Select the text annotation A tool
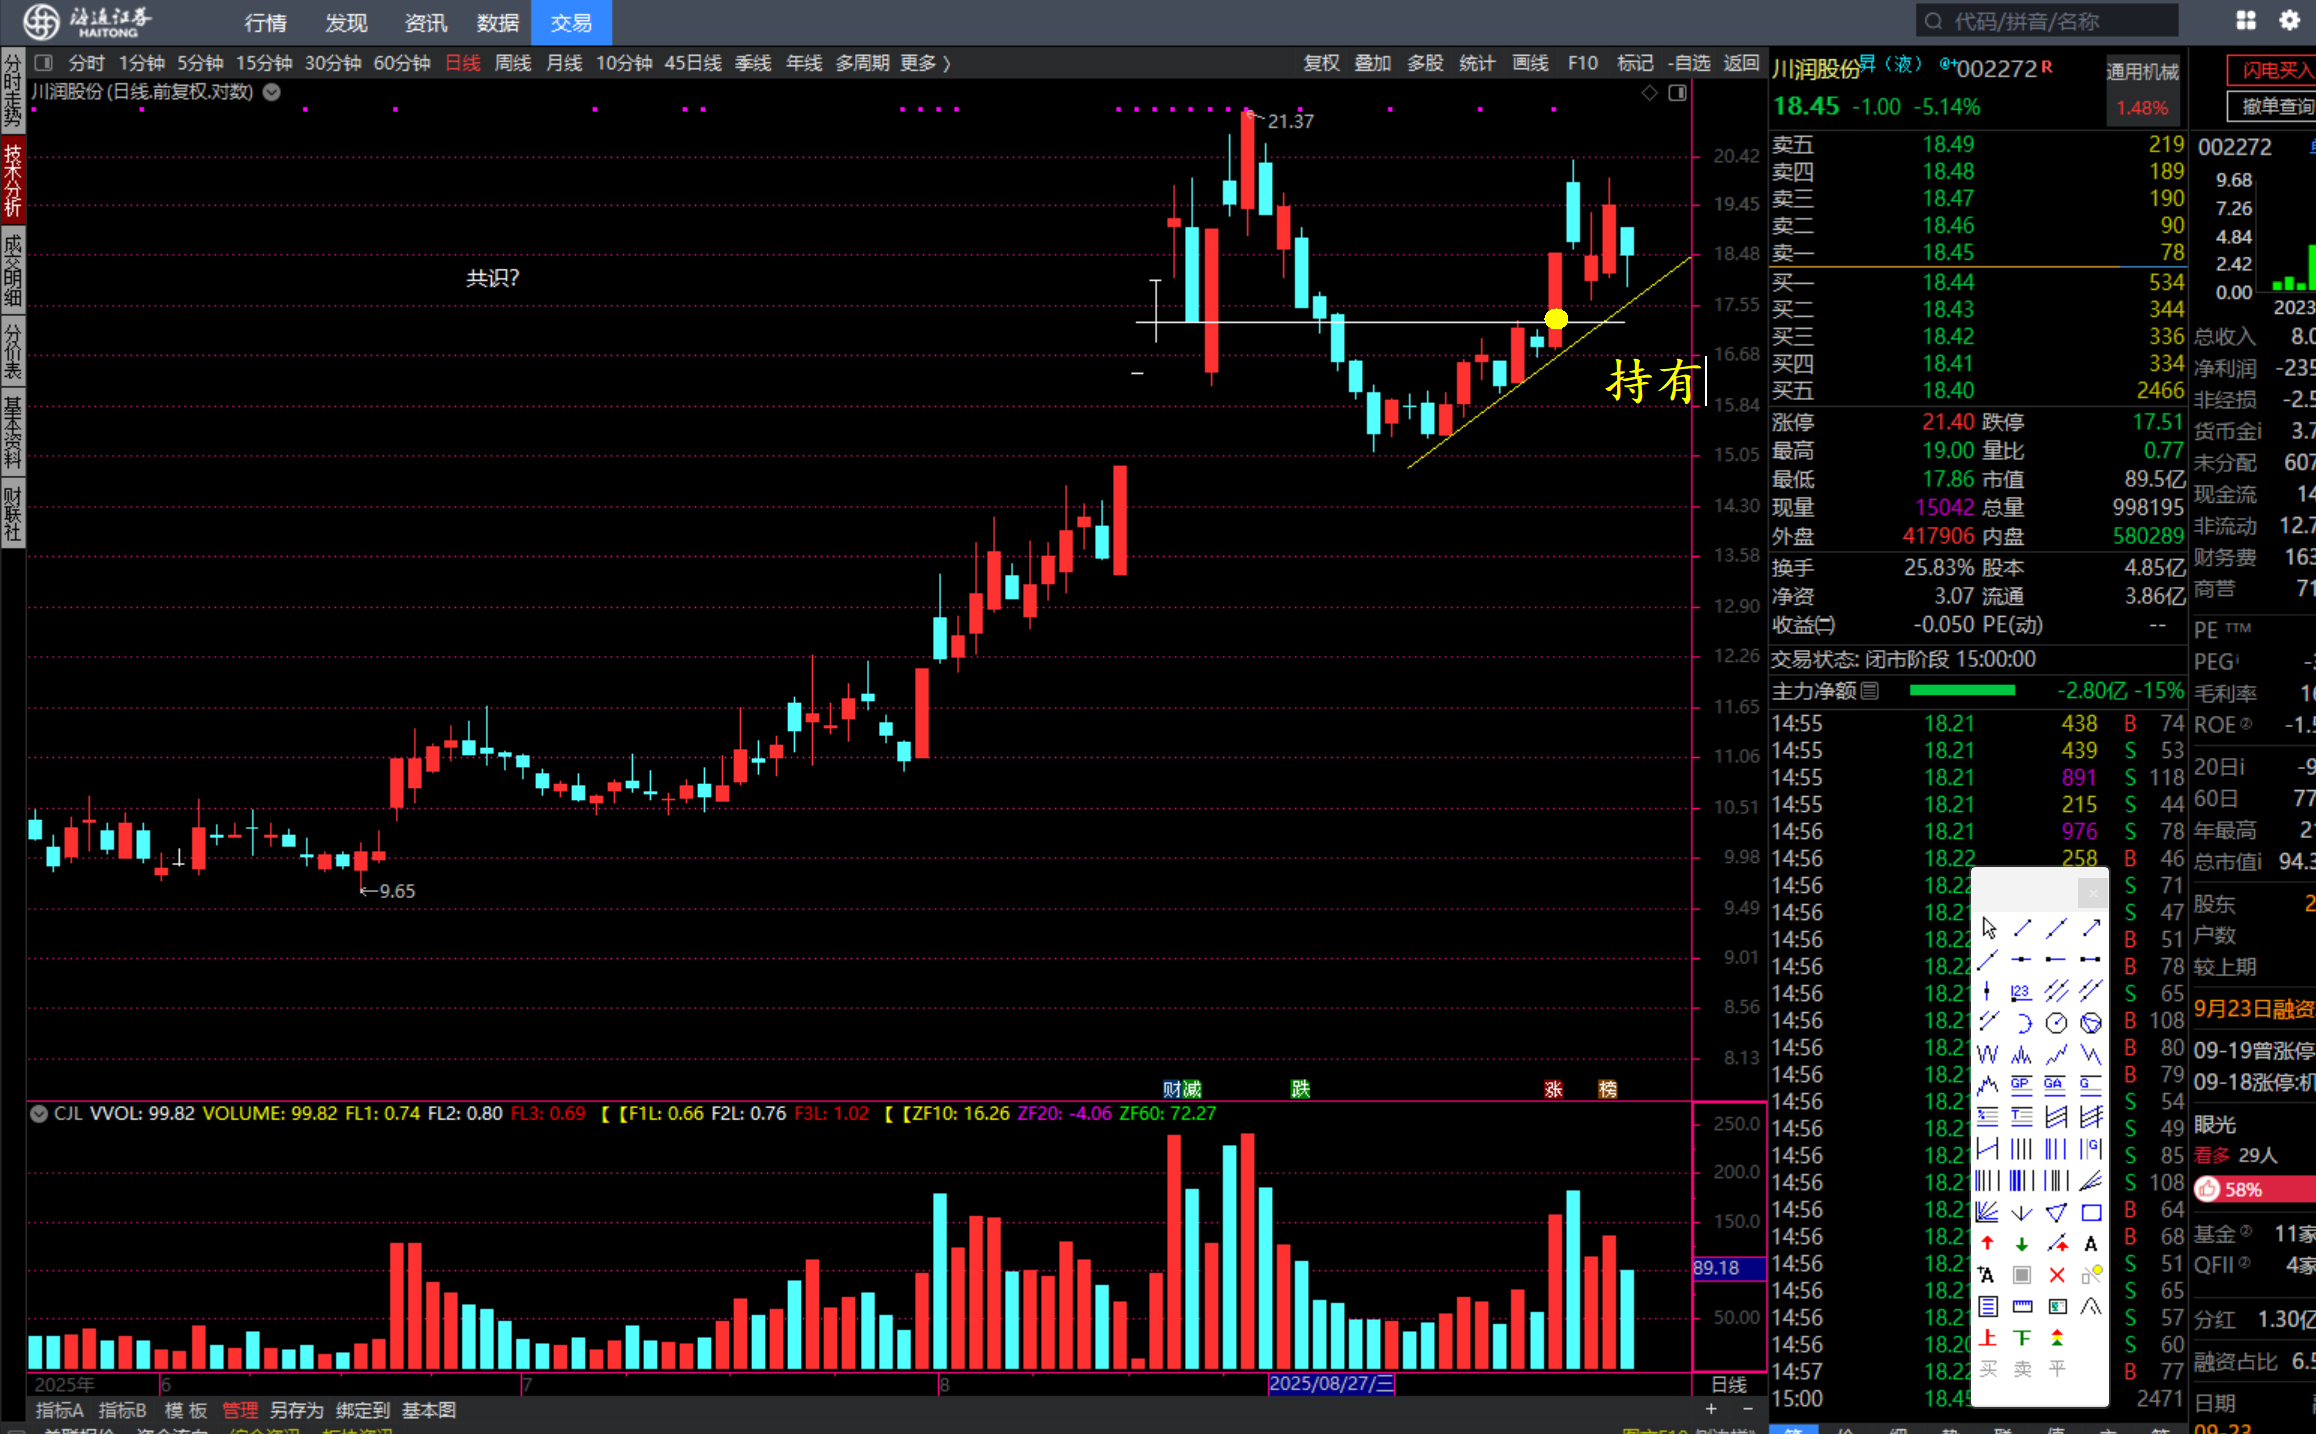2316x1434 pixels. [x=2090, y=1244]
